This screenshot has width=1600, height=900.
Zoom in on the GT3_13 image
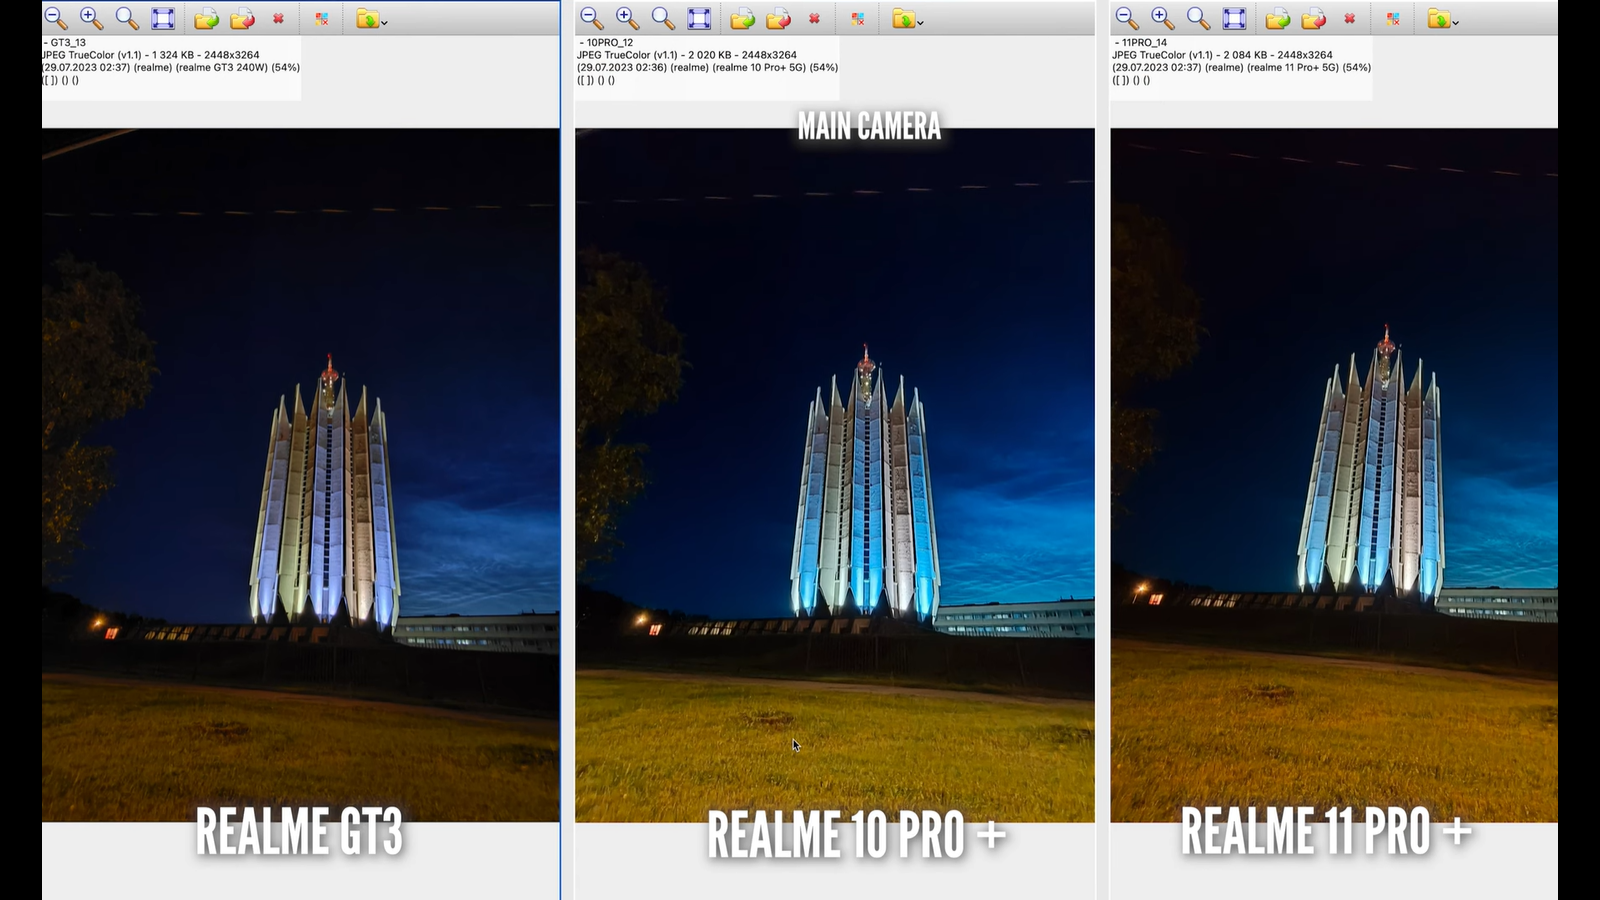pyautogui.click(x=91, y=19)
